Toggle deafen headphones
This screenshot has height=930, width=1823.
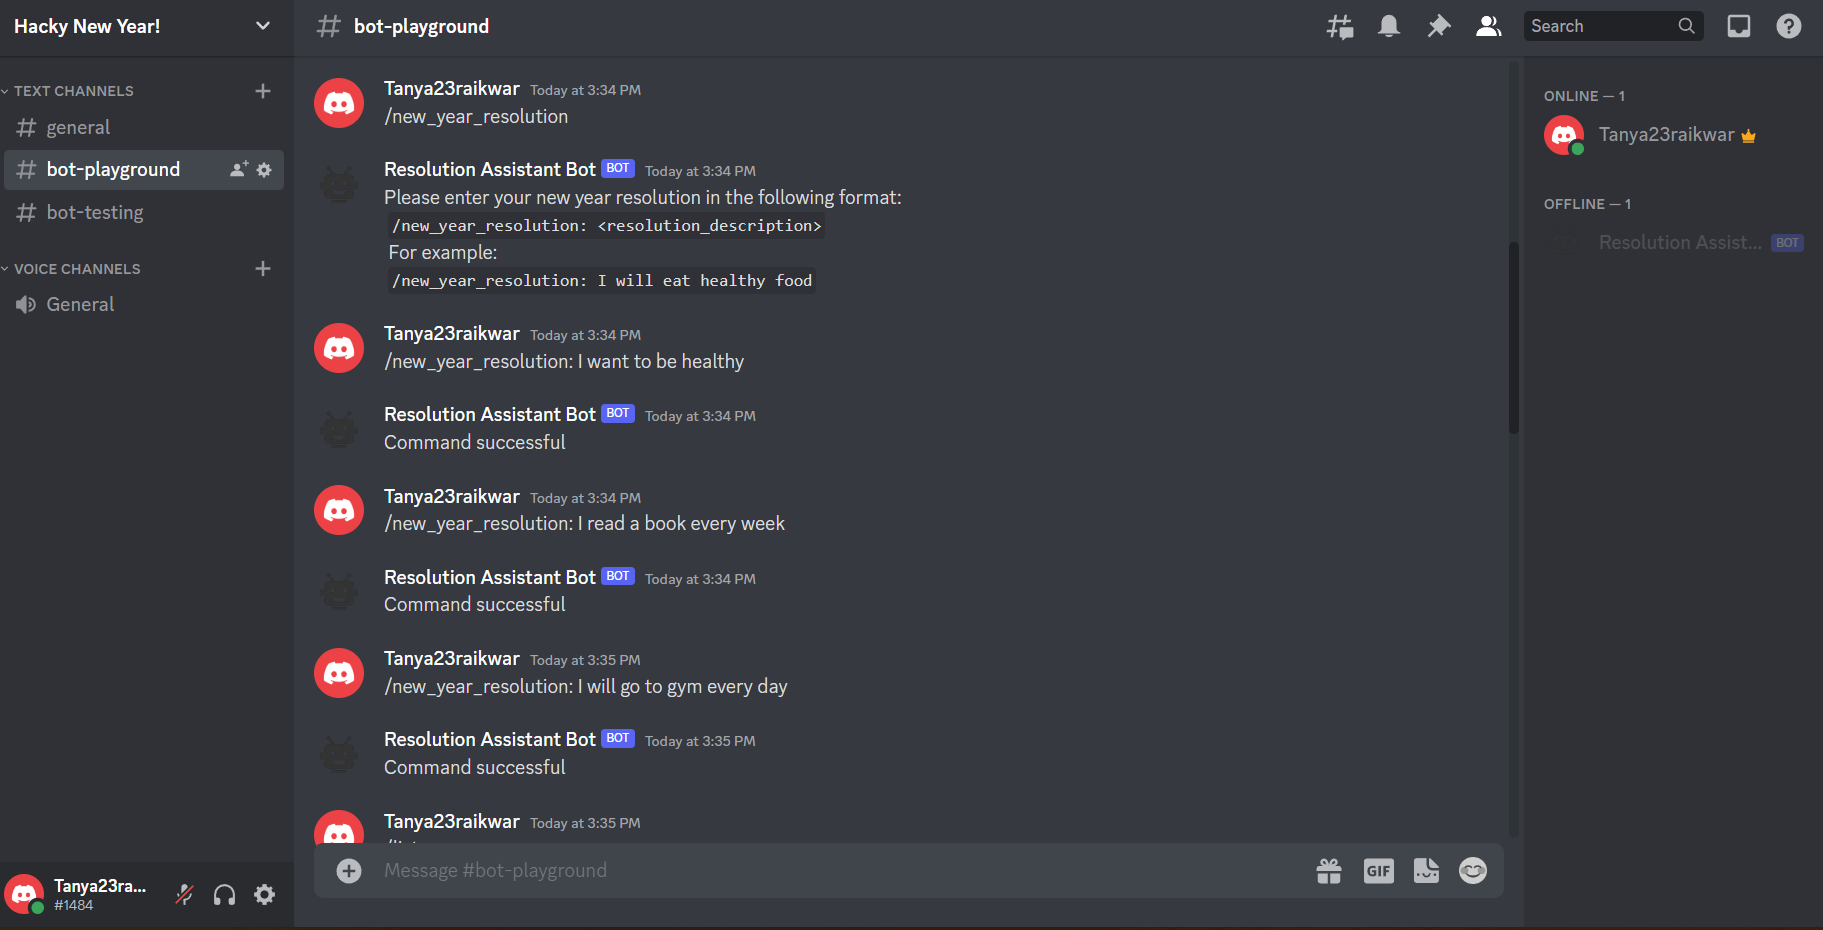coord(225,895)
